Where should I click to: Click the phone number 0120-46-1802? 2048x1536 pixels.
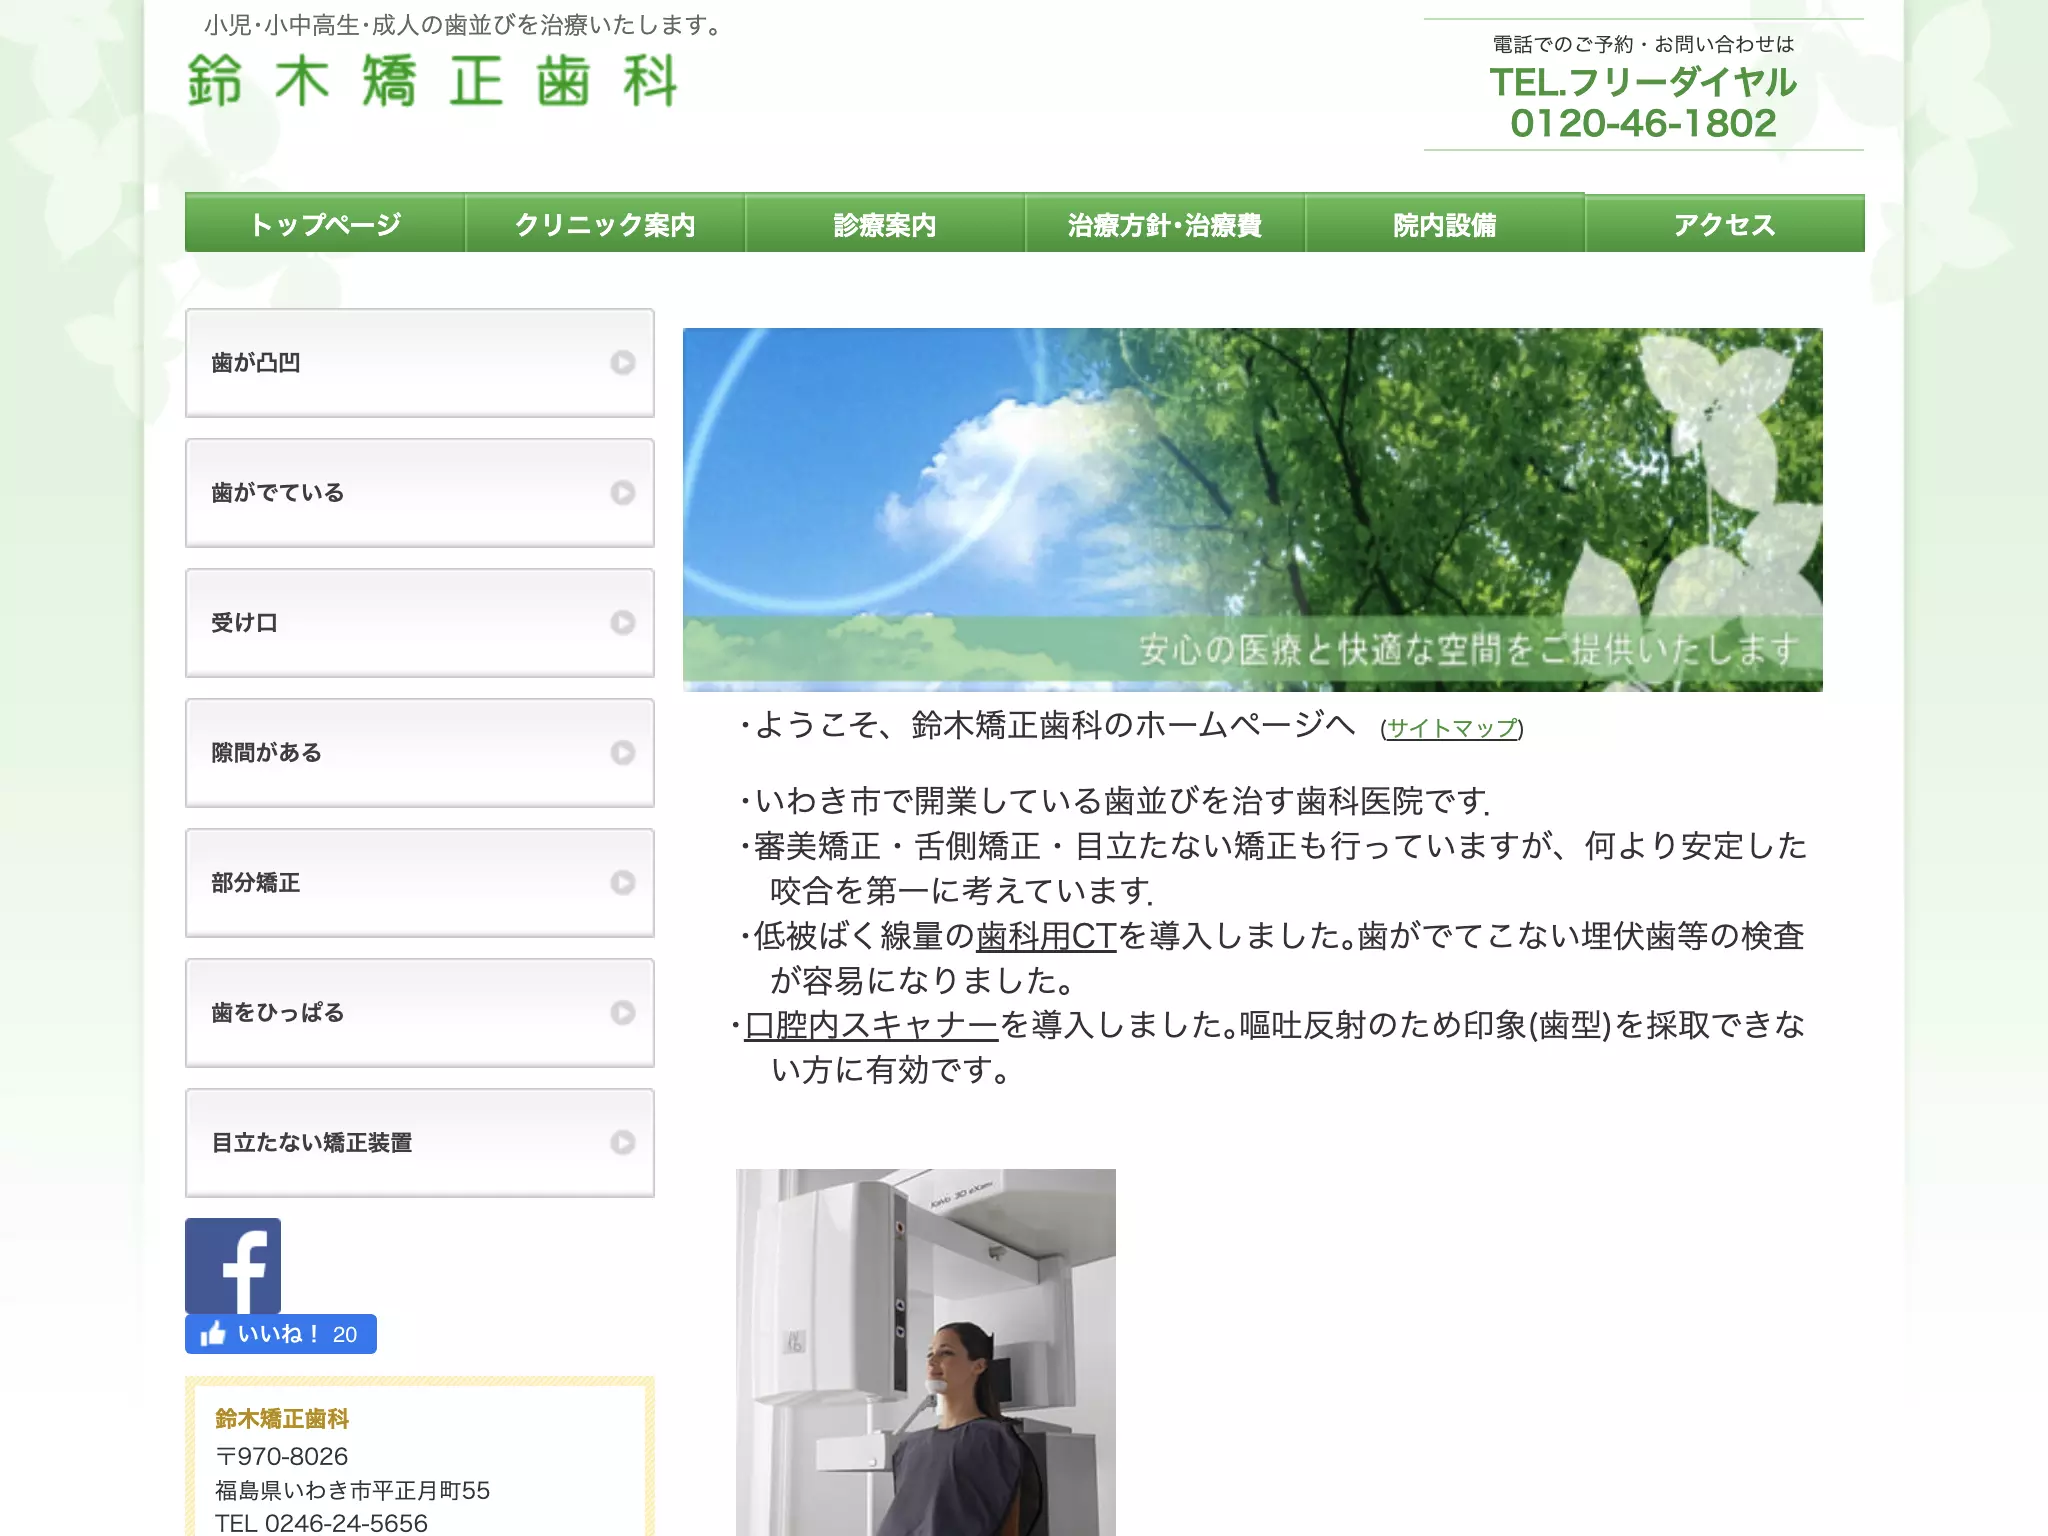(1643, 123)
